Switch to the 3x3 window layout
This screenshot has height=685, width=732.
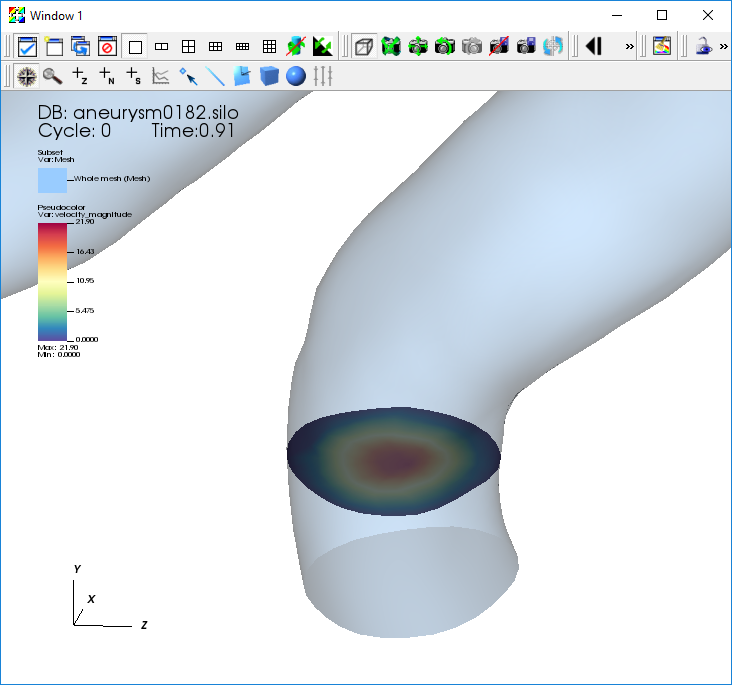click(269, 46)
